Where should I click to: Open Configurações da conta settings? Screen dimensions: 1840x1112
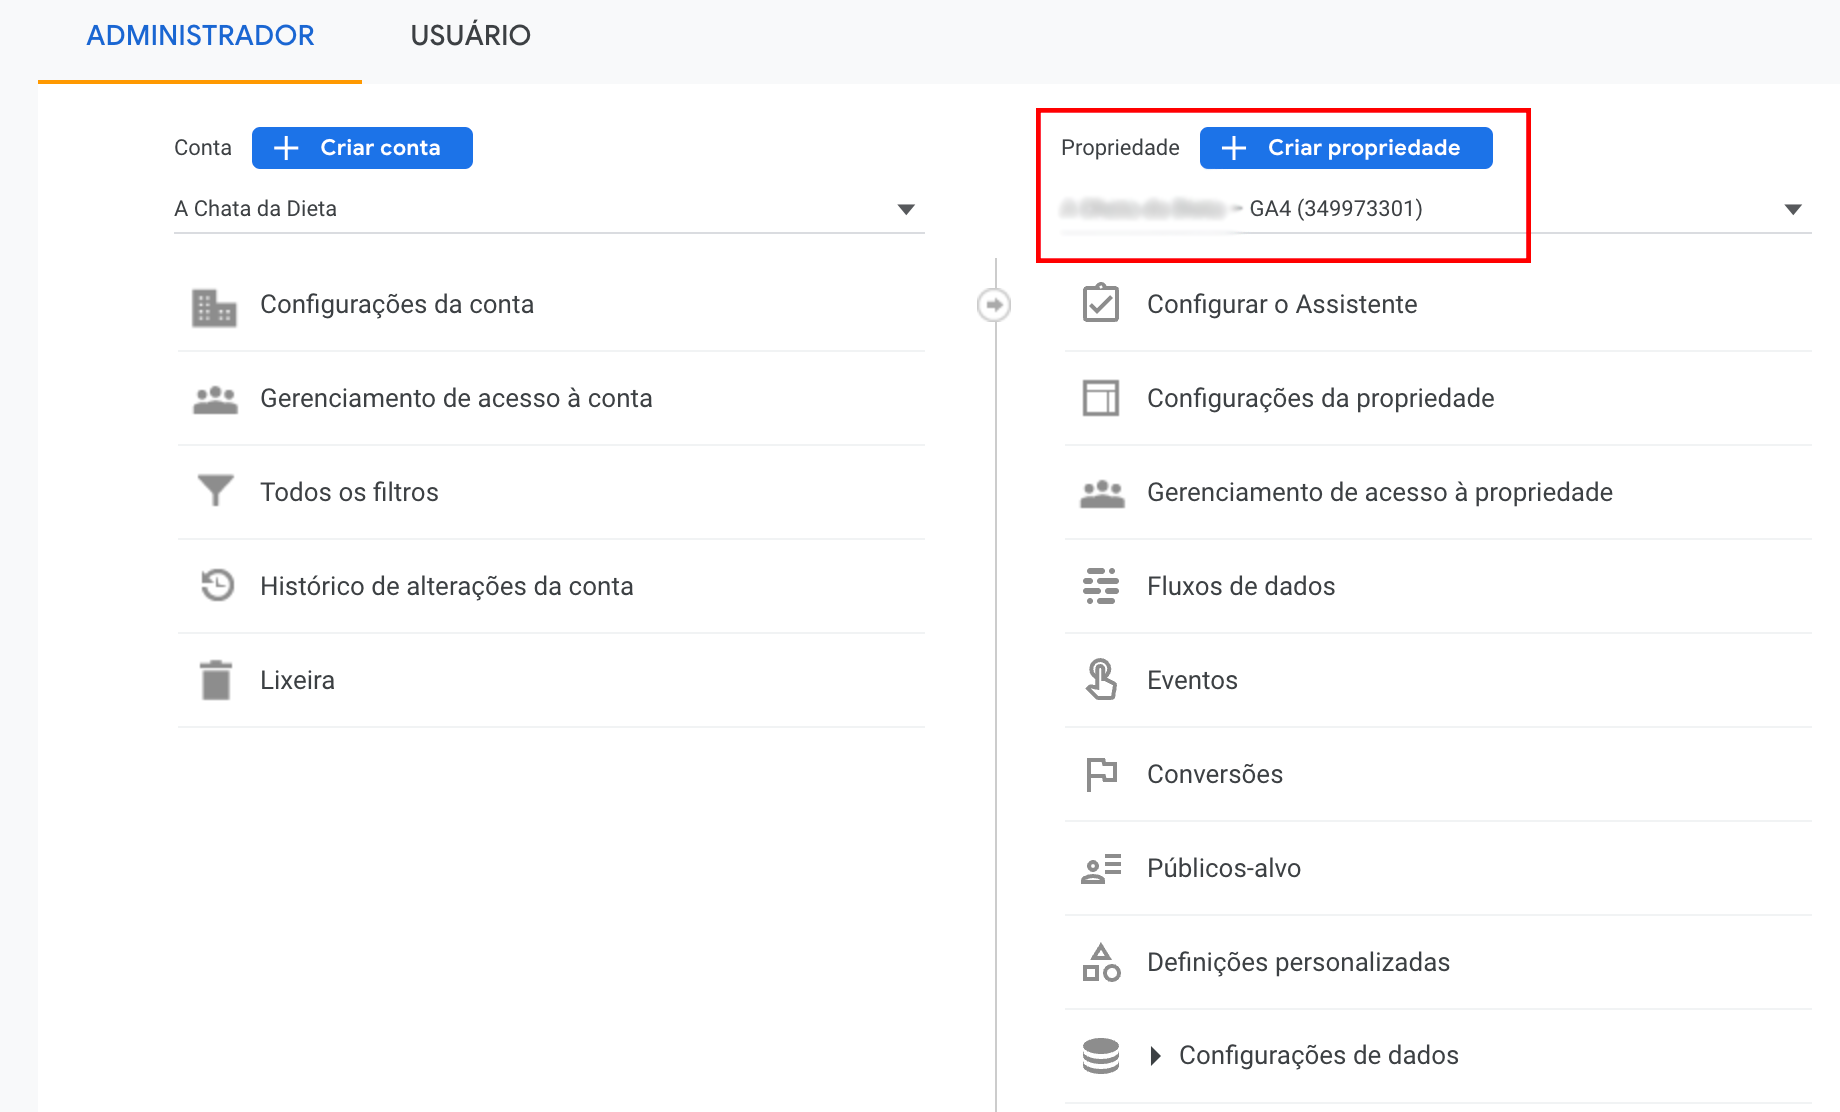397,304
